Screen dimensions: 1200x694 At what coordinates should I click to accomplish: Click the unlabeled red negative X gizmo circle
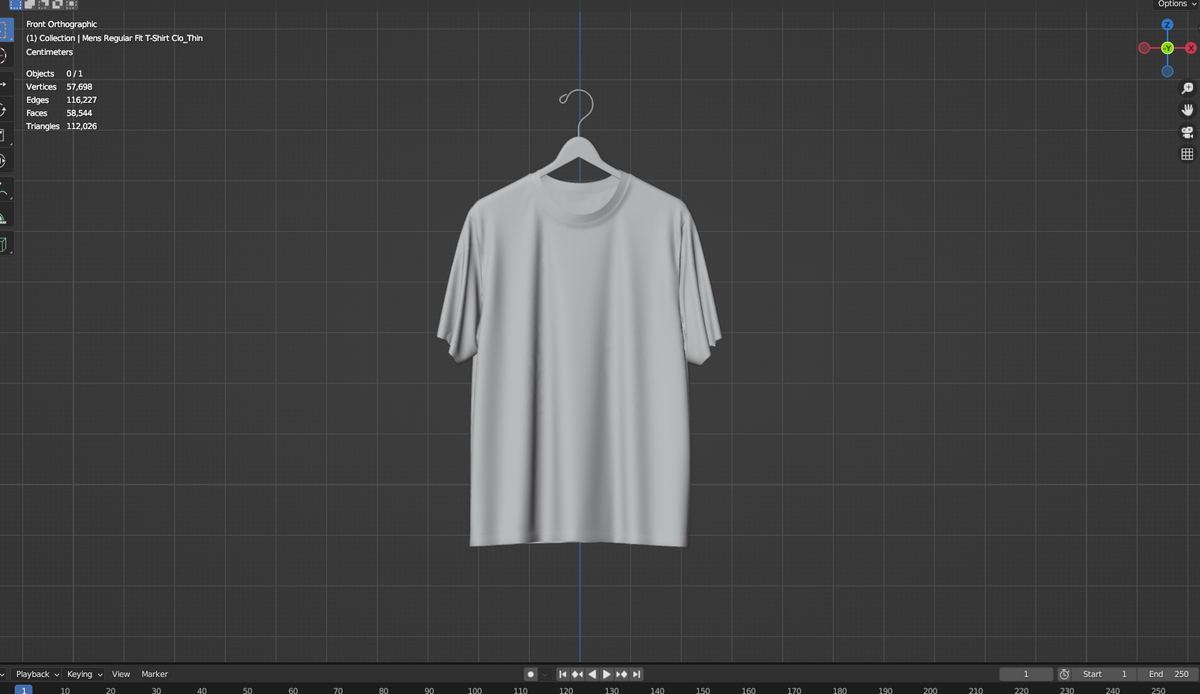1144,48
